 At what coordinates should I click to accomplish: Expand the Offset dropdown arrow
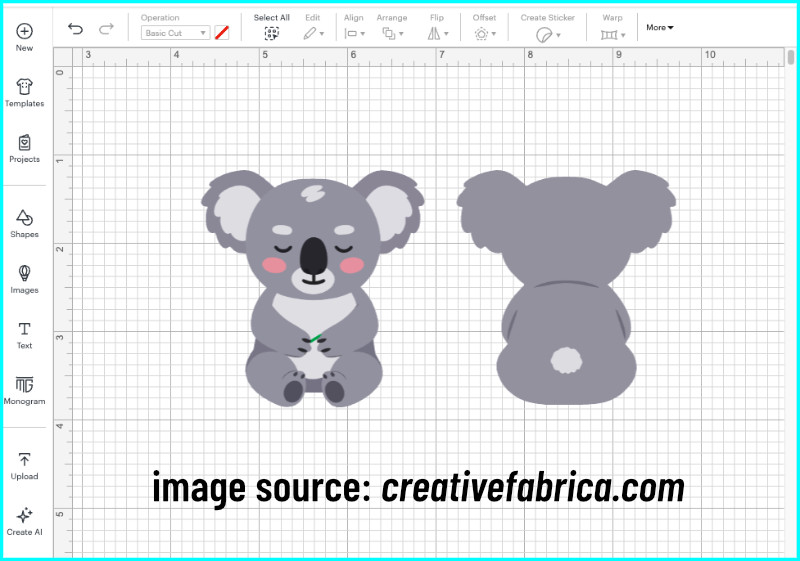click(x=494, y=34)
